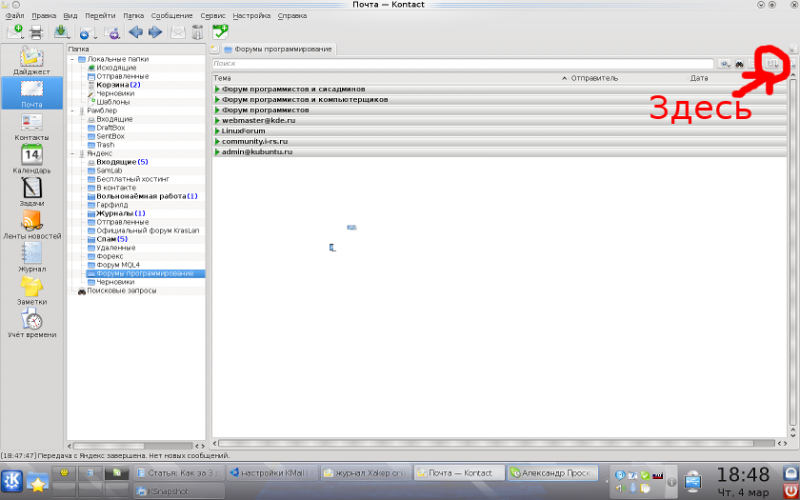
Task: Switch to настройки KMail taskbar window
Action: [272, 473]
